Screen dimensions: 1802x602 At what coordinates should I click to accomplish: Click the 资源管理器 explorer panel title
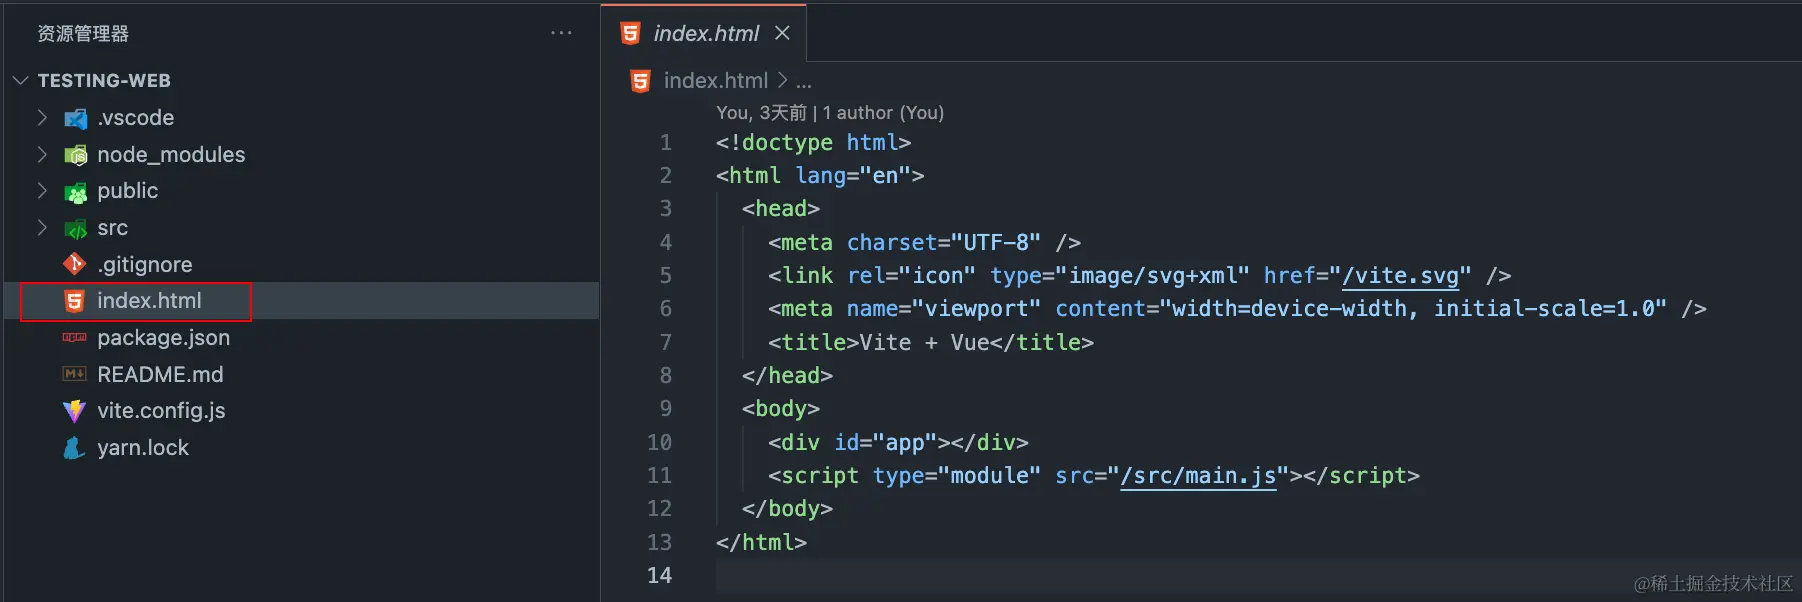[x=83, y=34]
